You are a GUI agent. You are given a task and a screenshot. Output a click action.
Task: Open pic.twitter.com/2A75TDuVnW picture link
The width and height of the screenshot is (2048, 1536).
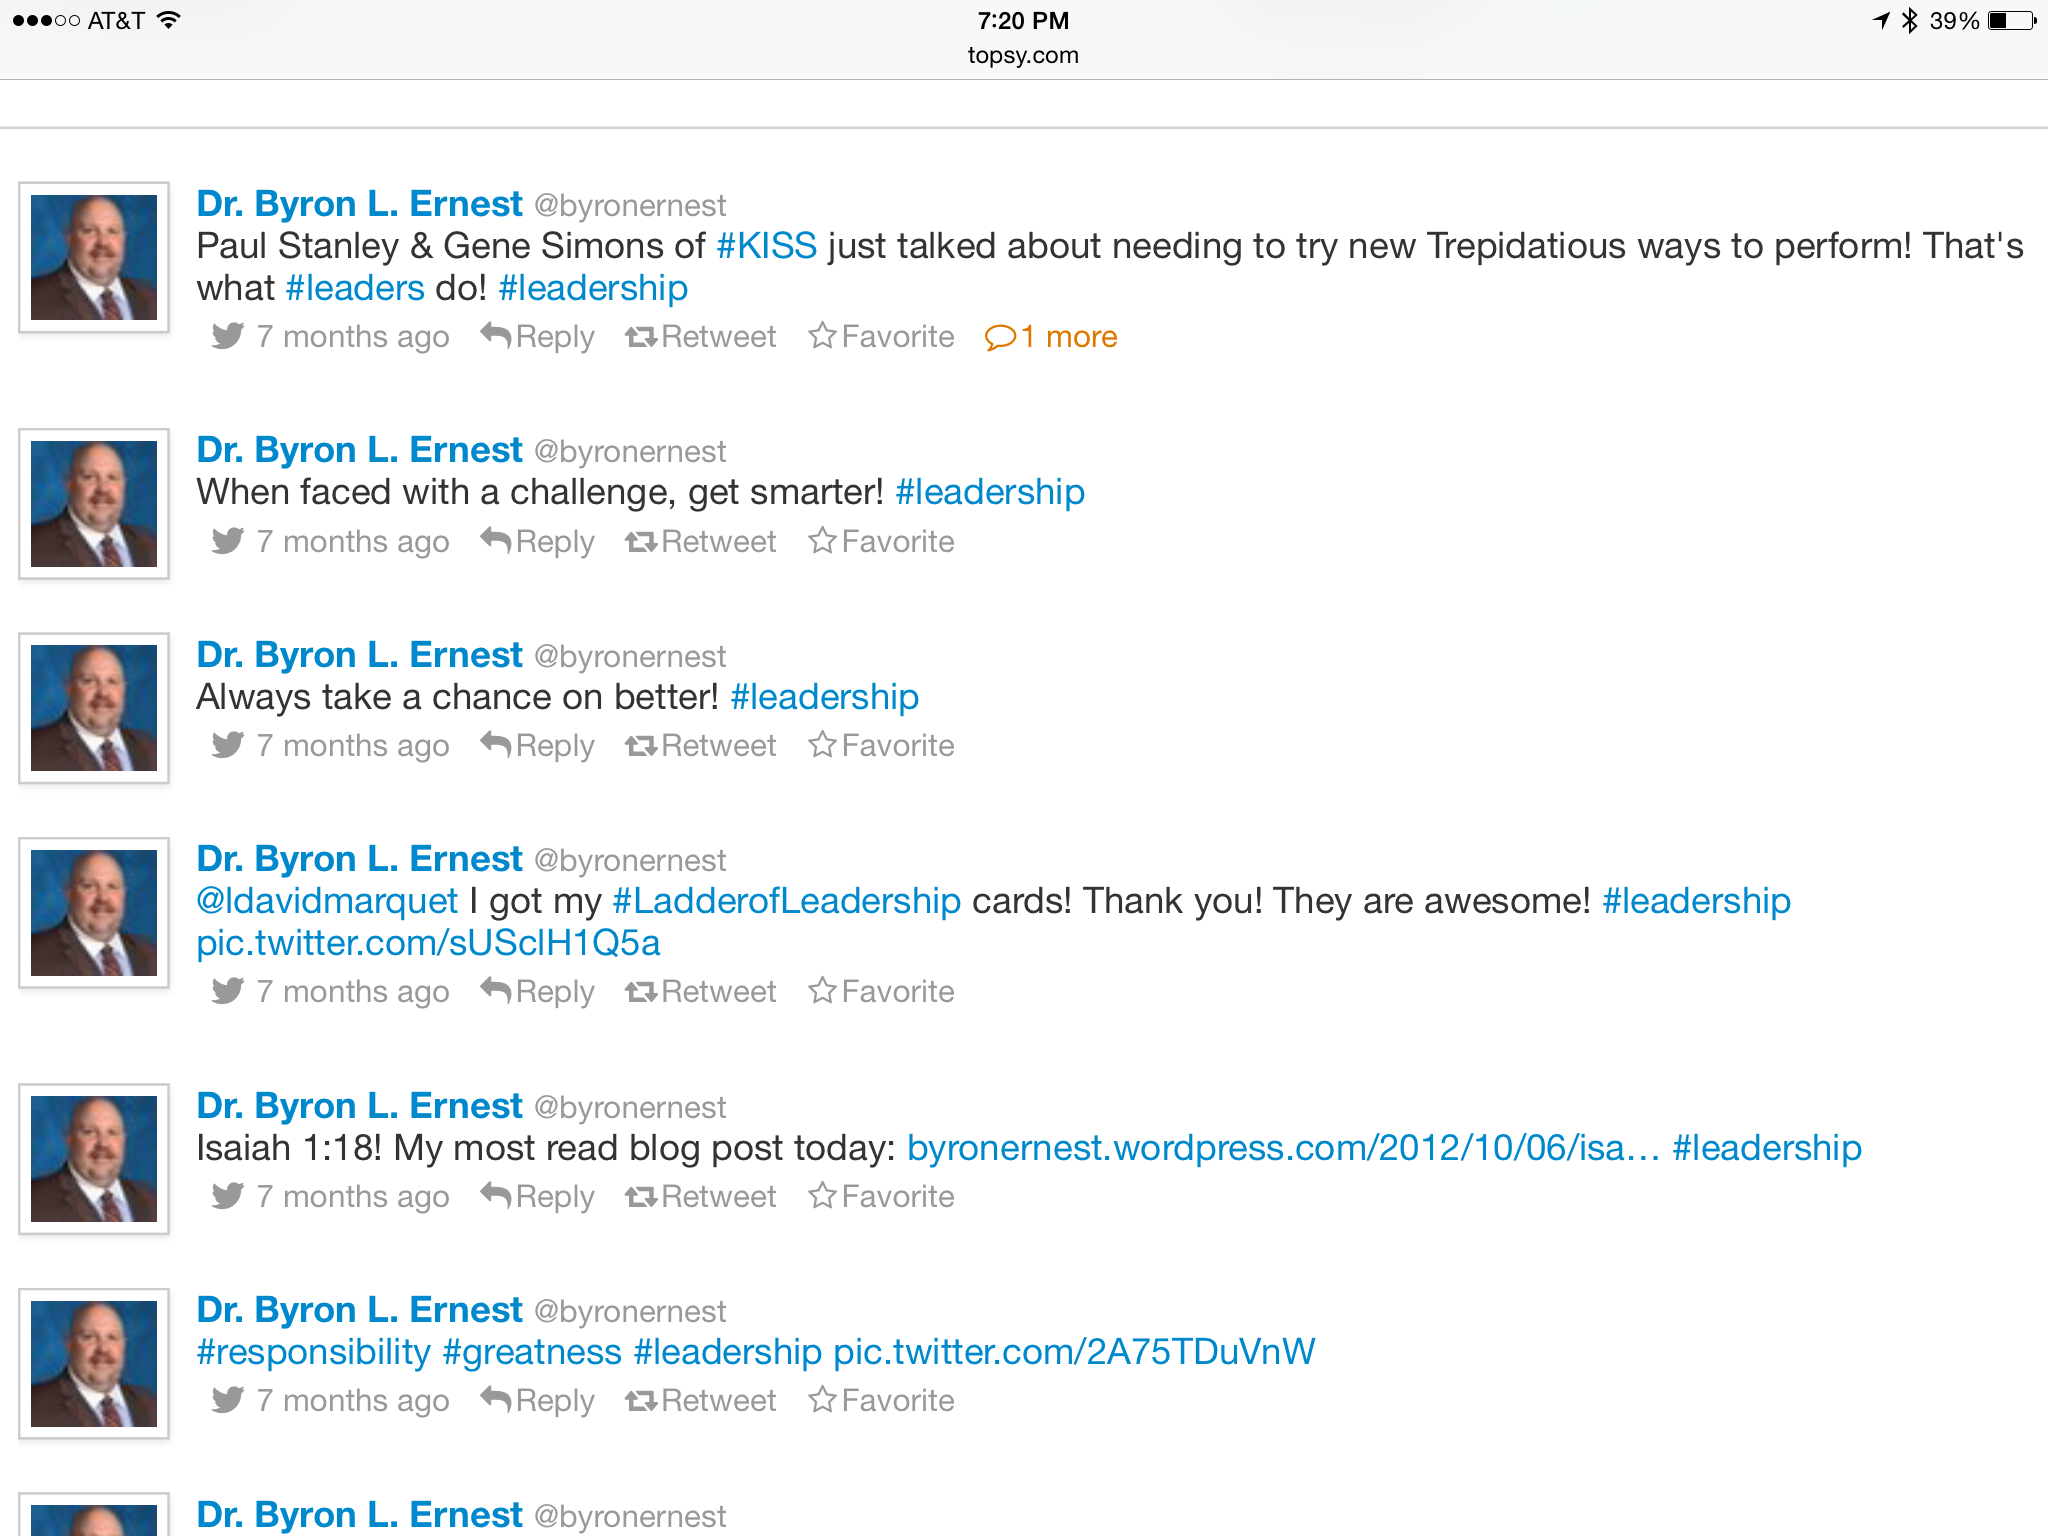1074,1352
